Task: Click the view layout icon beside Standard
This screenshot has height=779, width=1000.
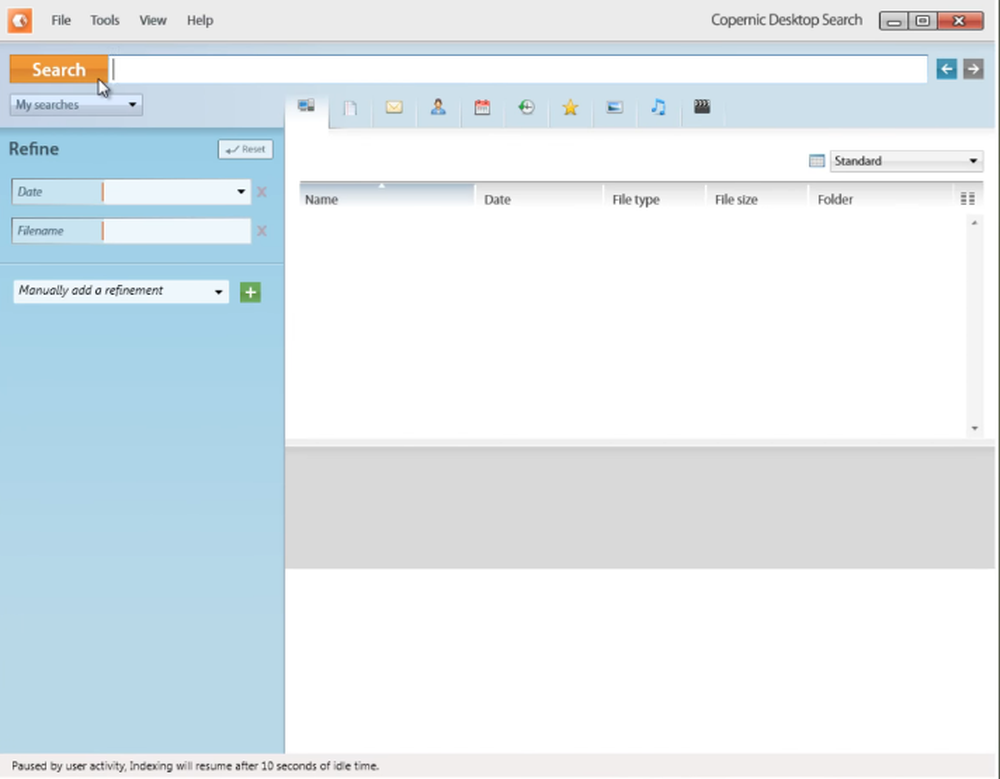Action: [x=816, y=161]
